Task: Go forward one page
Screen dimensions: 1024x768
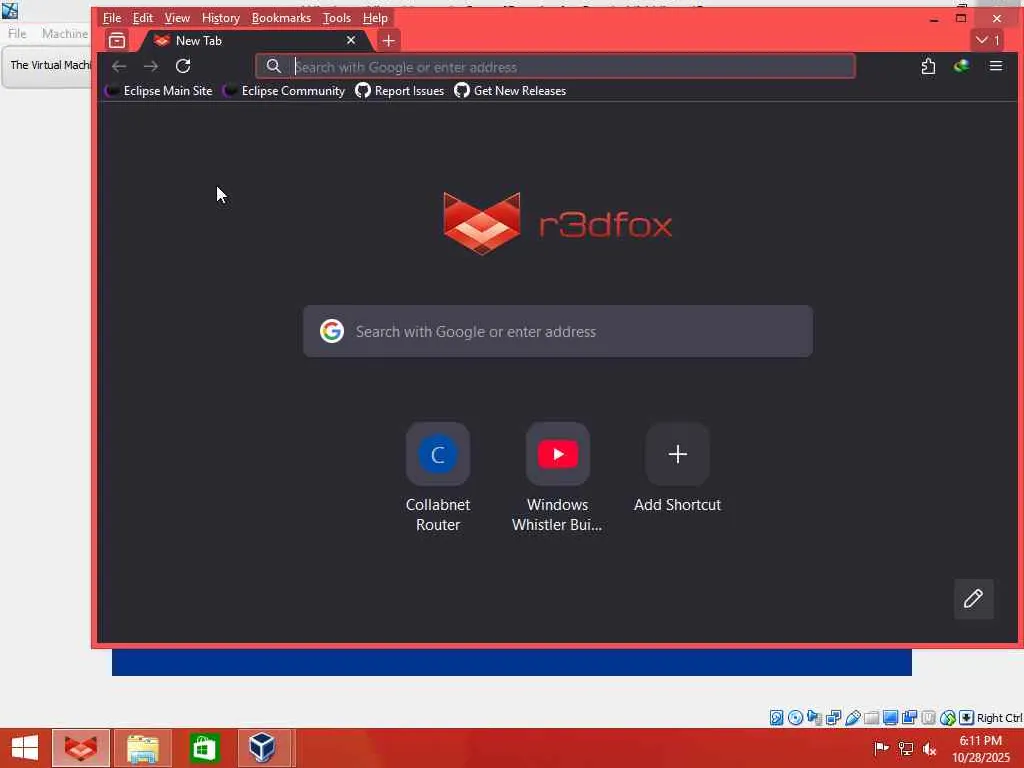Action: [151, 66]
